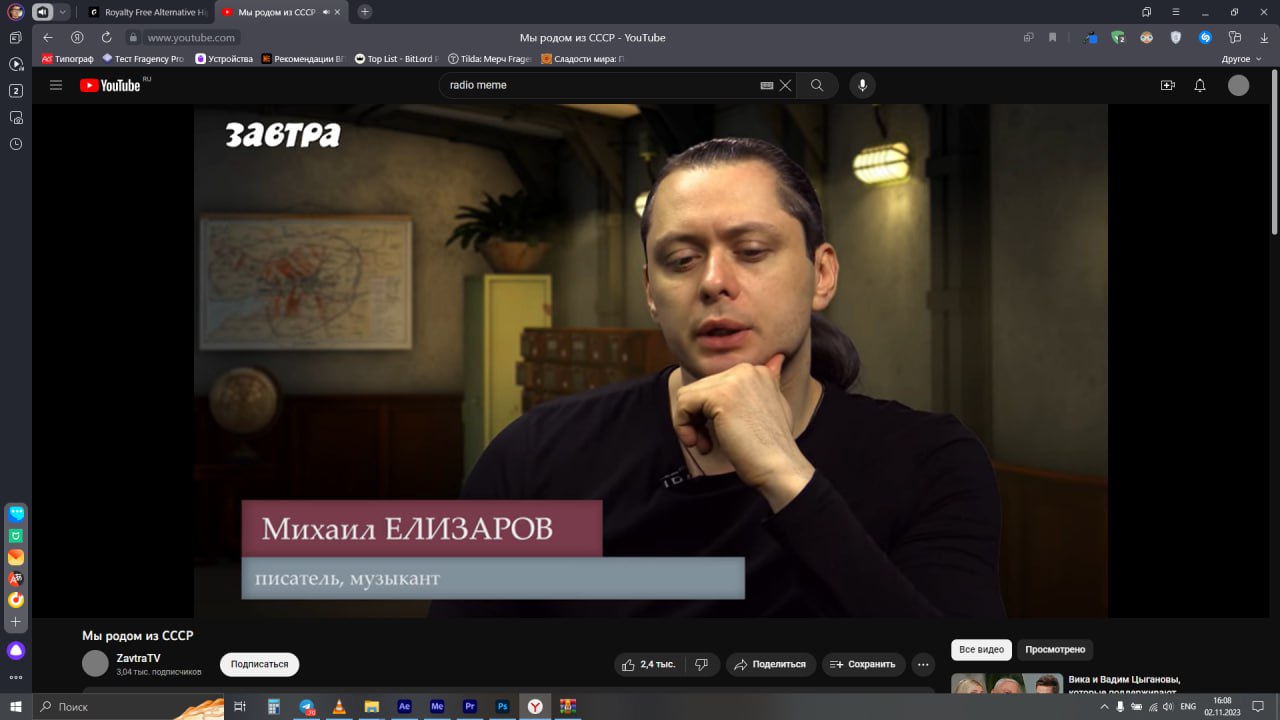Viewport: 1280px width, 720px height.
Task: Dislike the video
Action: click(702, 664)
